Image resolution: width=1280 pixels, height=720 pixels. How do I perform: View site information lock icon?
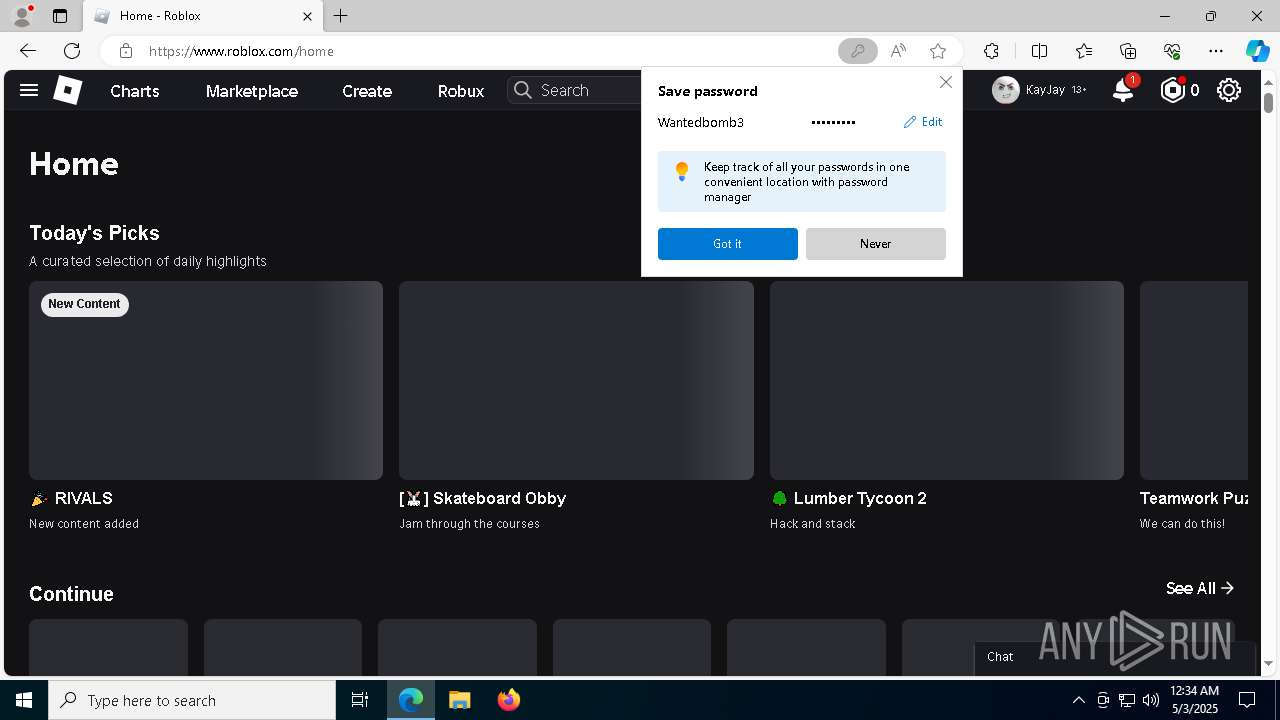coord(125,51)
